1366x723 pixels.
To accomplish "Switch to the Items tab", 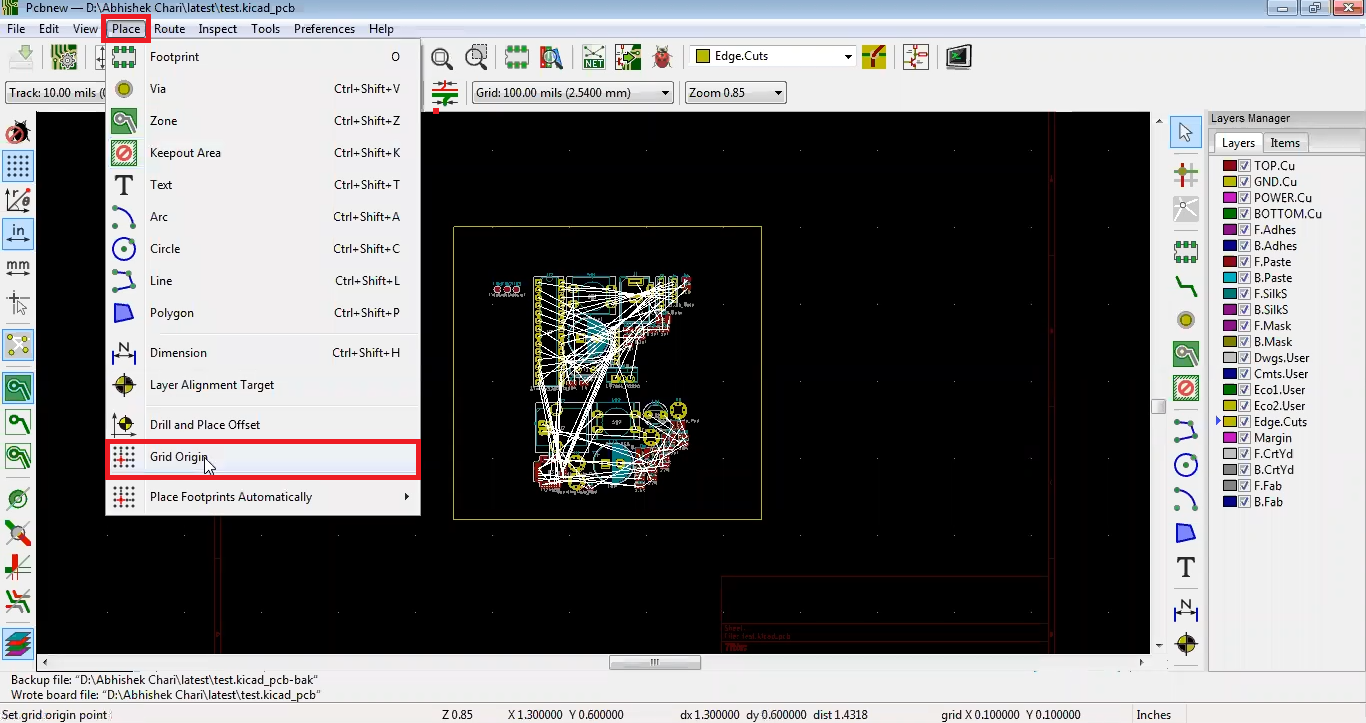I will pyautogui.click(x=1285, y=143).
